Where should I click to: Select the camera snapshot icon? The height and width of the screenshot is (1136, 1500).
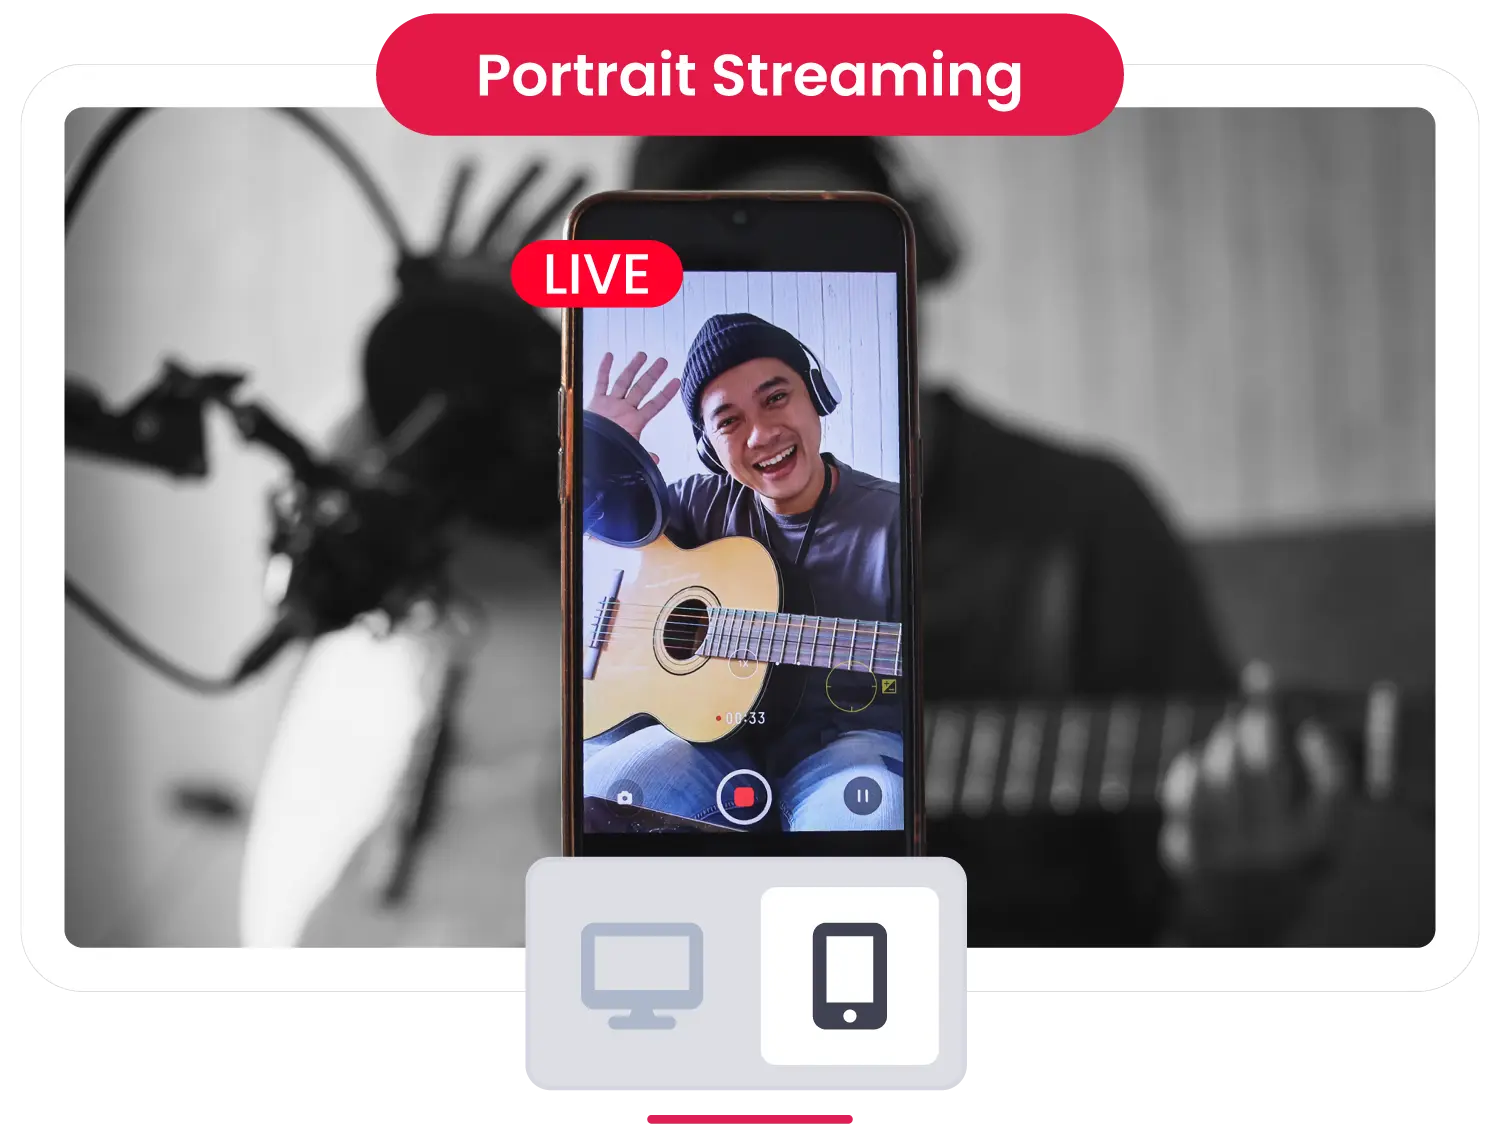(x=625, y=797)
